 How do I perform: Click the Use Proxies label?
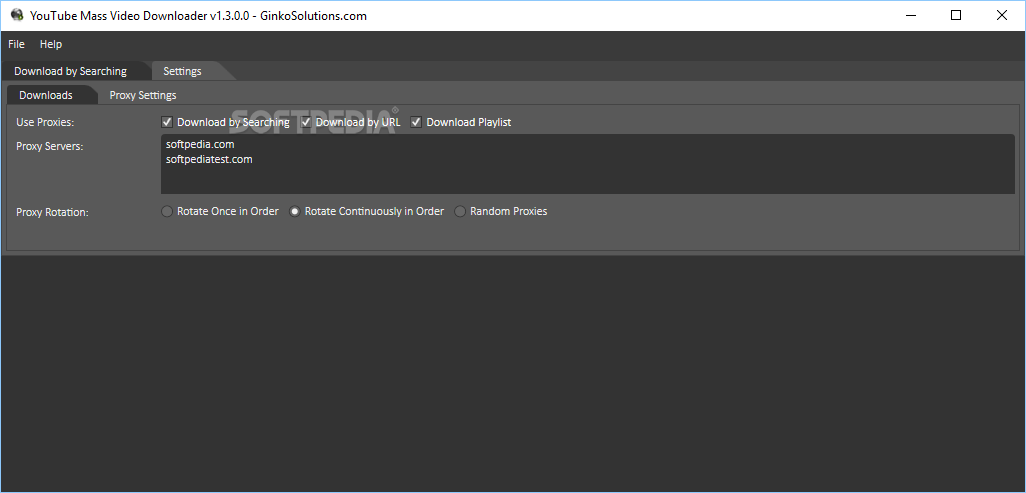(45, 122)
